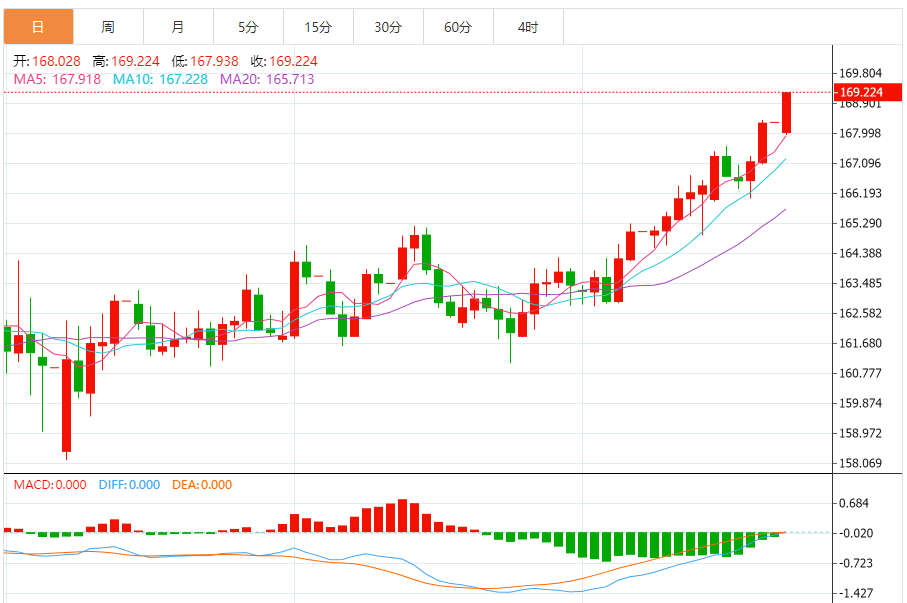Screen dimensions: 907x603
Task: Click the 低: 167.938 low value
Action: (x=205, y=61)
